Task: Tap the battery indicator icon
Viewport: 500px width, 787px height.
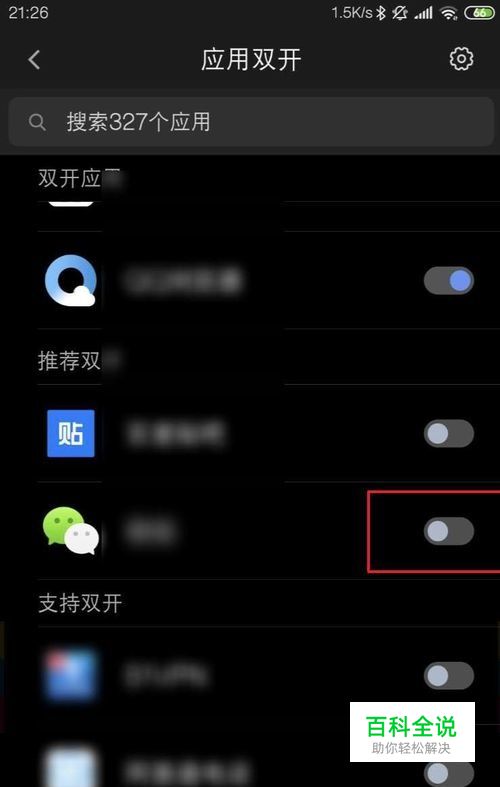Action: pyautogui.click(x=480, y=13)
